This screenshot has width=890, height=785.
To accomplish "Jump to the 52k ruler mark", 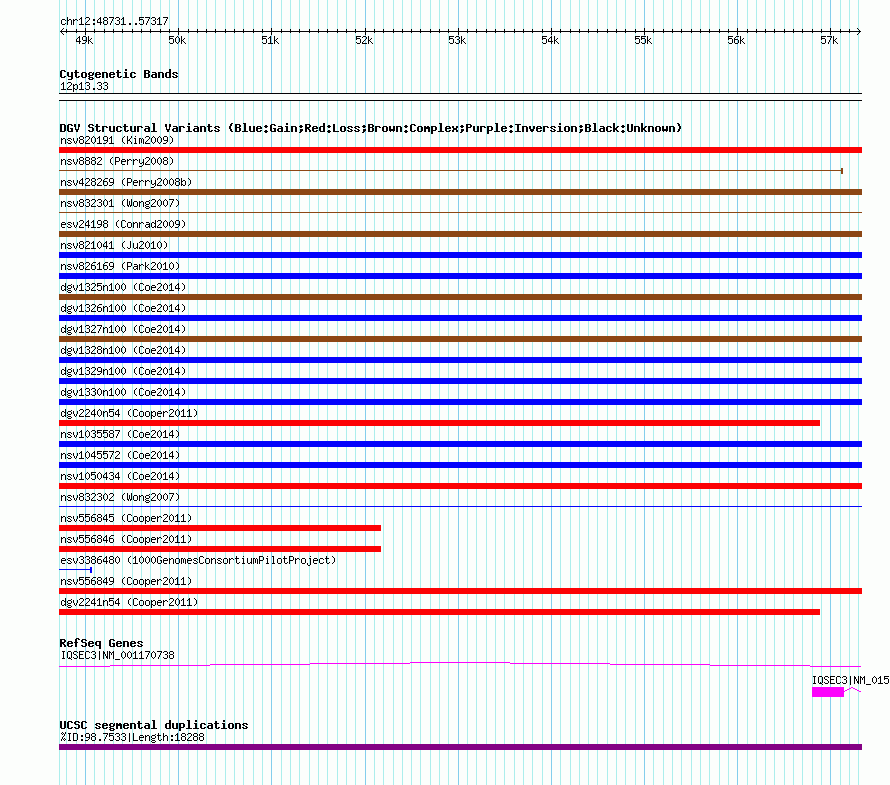I will (364, 40).
